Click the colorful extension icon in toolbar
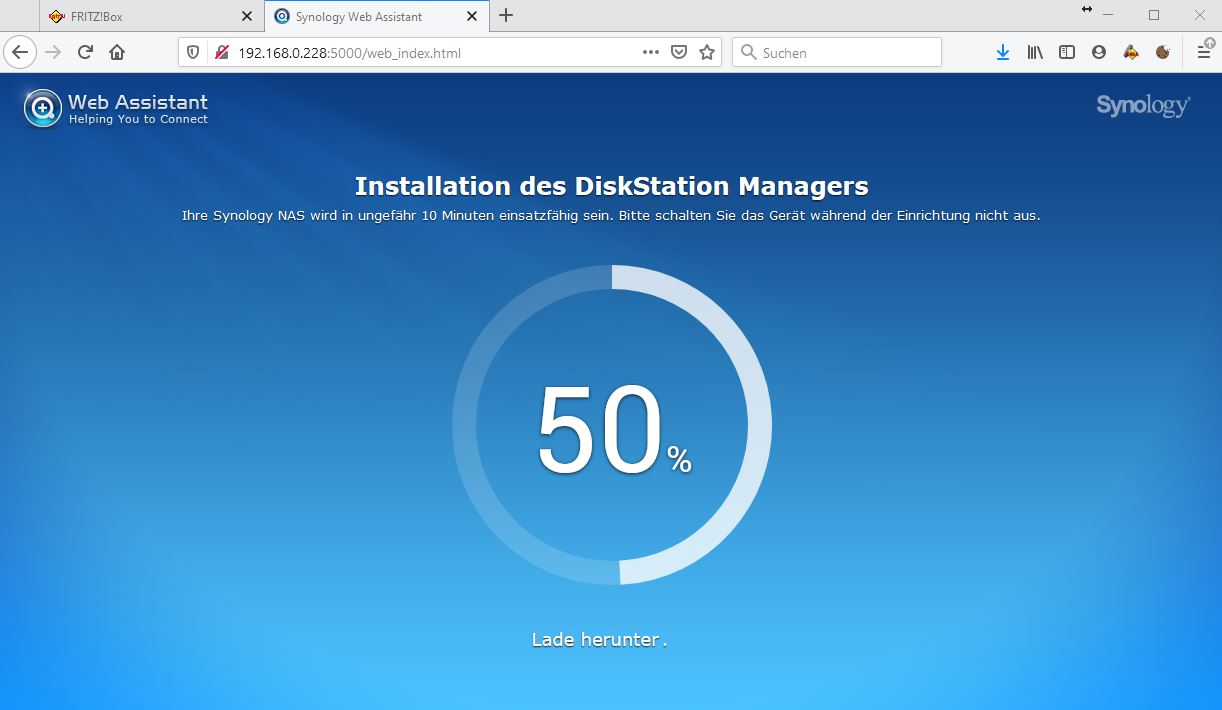The width and height of the screenshot is (1222, 710). [x=1131, y=52]
